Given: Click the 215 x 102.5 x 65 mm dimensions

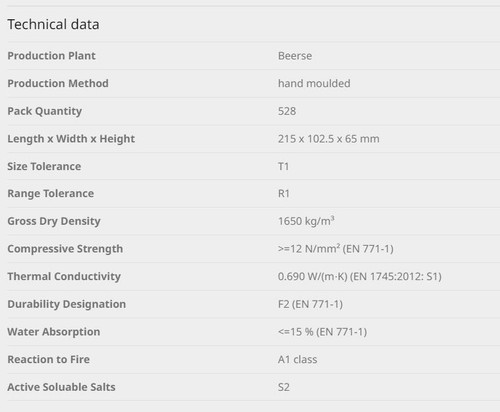Looking at the screenshot, I should pos(329,139).
